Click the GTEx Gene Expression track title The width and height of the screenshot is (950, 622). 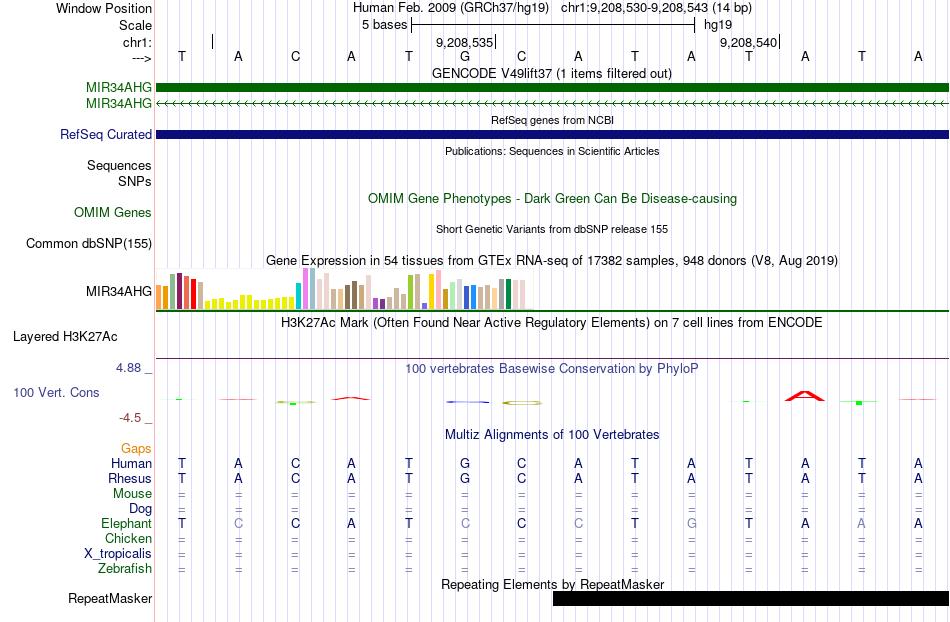click(552, 260)
